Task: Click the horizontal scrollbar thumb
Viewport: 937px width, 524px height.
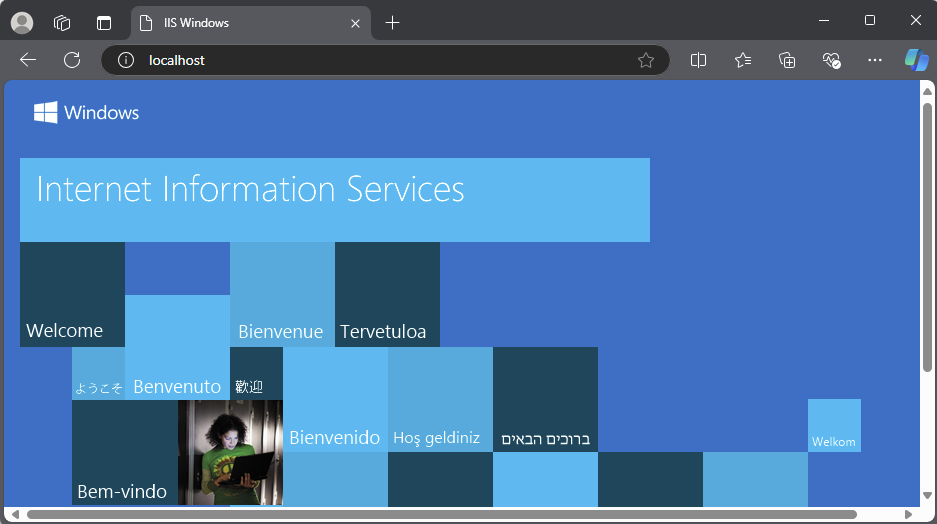Action: point(442,514)
